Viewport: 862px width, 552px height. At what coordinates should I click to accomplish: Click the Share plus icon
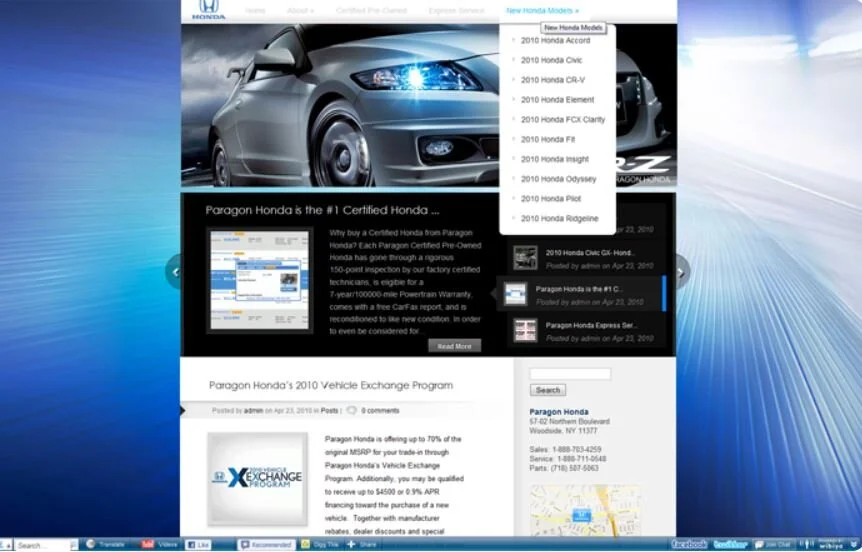pyautogui.click(x=351, y=544)
